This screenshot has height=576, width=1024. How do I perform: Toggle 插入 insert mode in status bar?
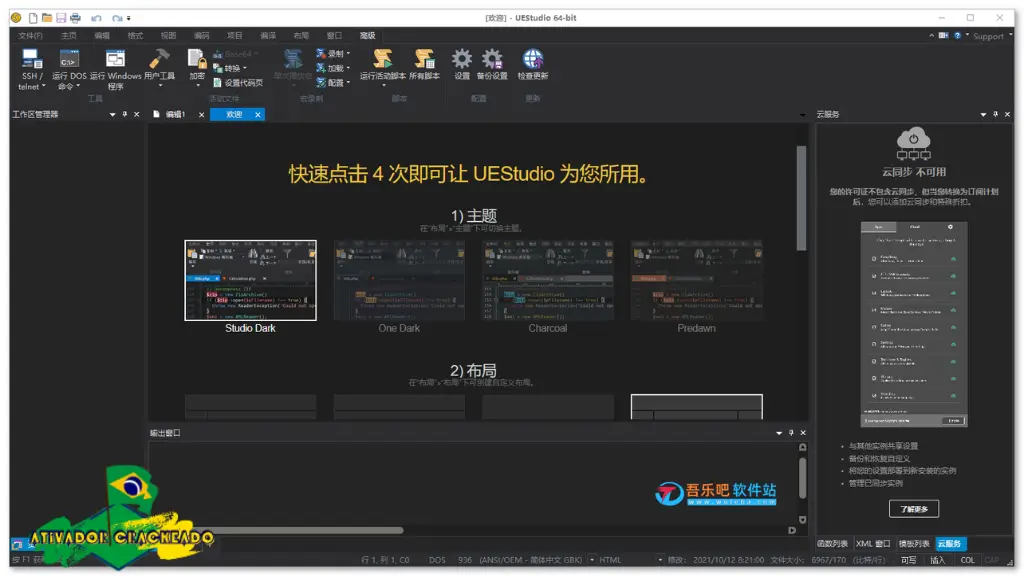coord(937,560)
